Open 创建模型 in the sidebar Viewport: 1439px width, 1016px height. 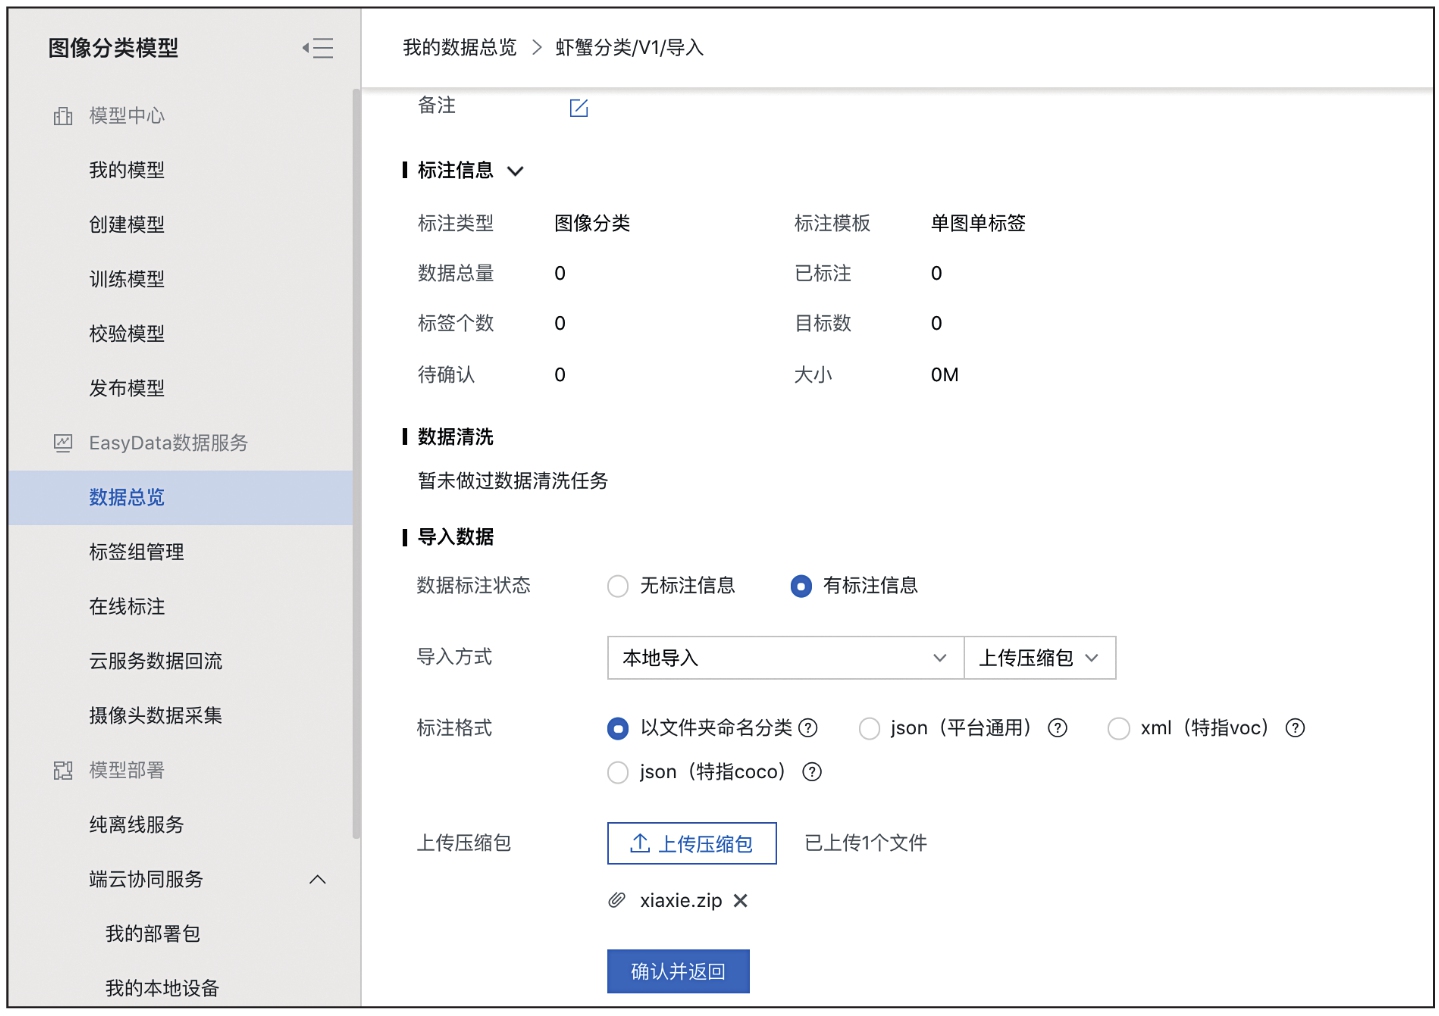coord(127,225)
